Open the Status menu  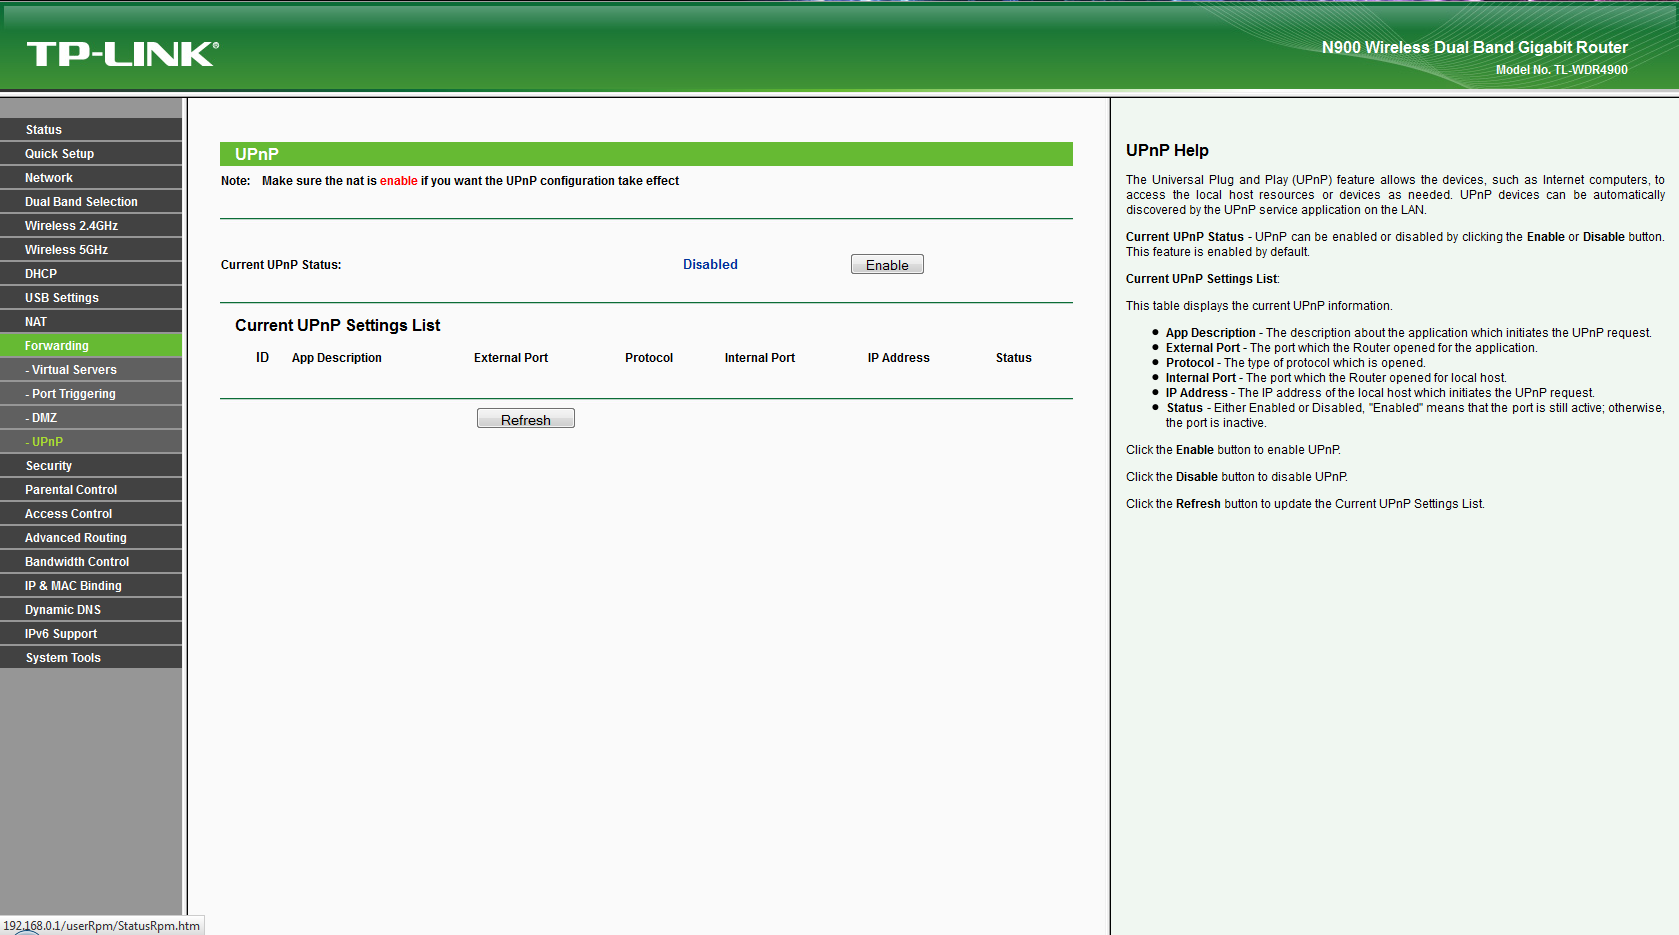coord(91,130)
